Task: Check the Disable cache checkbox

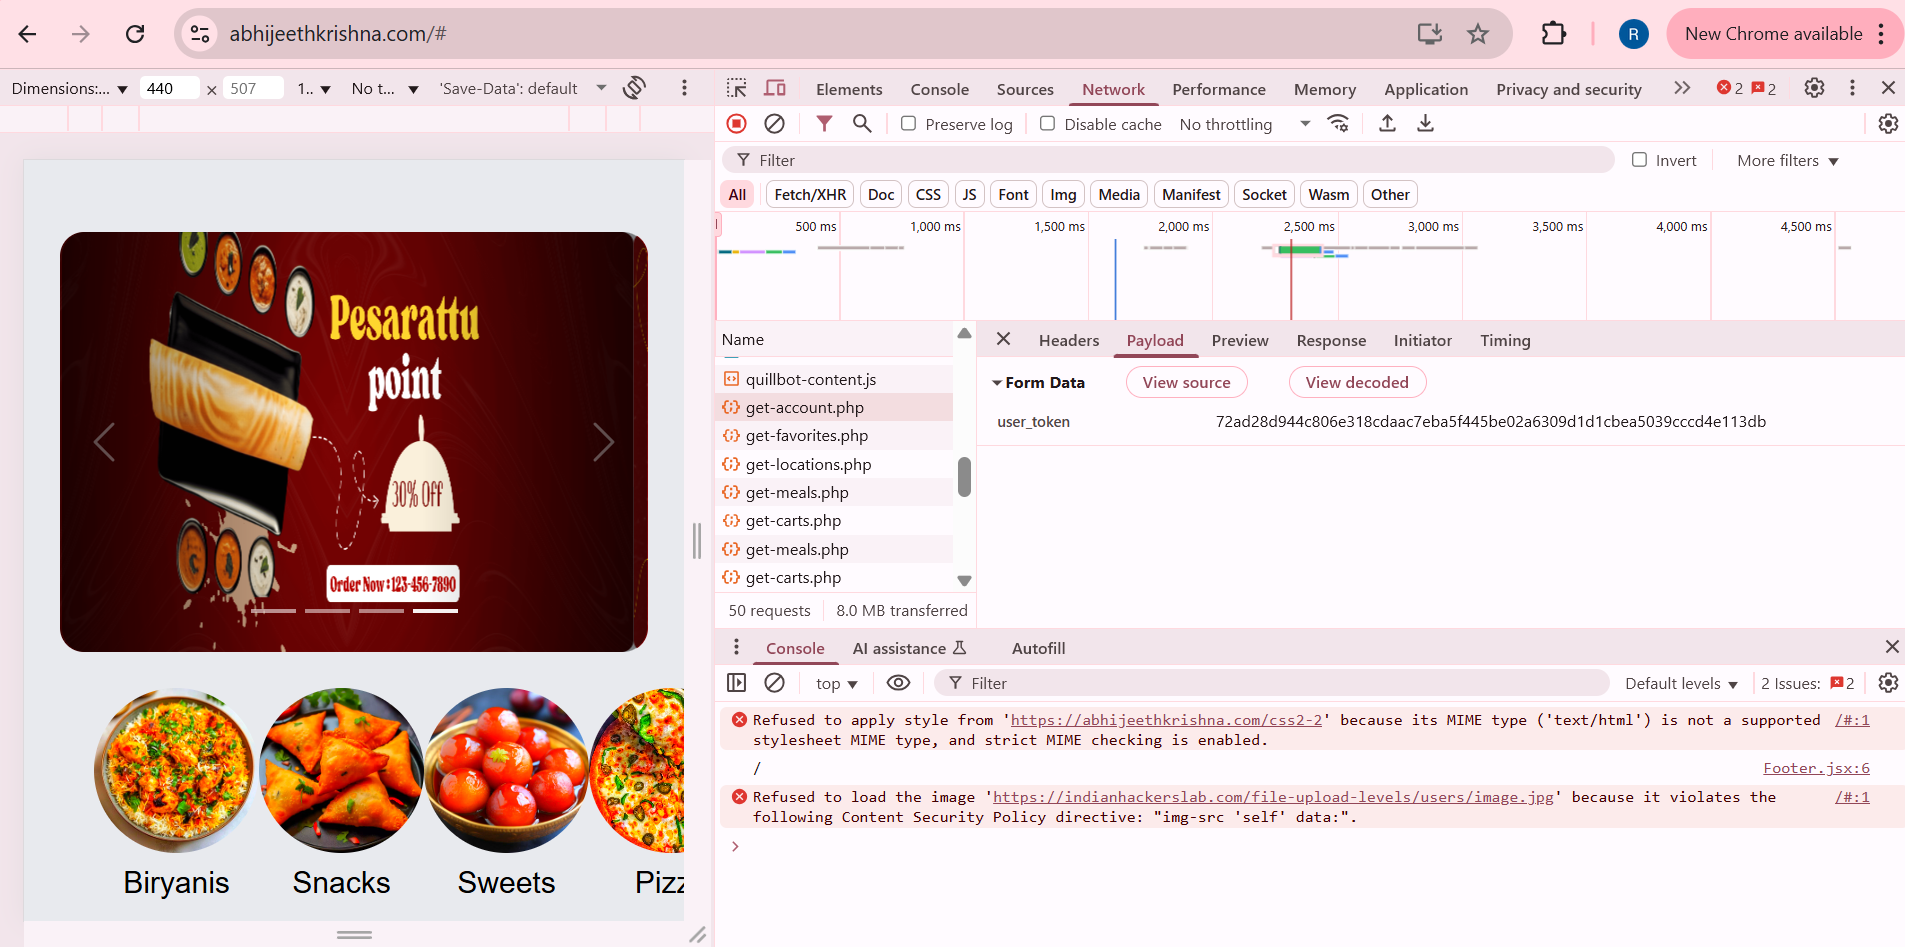Action: [x=1048, y=123]
